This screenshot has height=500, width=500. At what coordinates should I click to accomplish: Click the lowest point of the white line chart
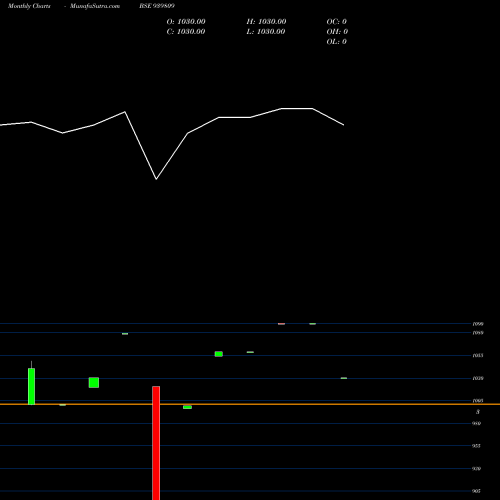[156, 179]
